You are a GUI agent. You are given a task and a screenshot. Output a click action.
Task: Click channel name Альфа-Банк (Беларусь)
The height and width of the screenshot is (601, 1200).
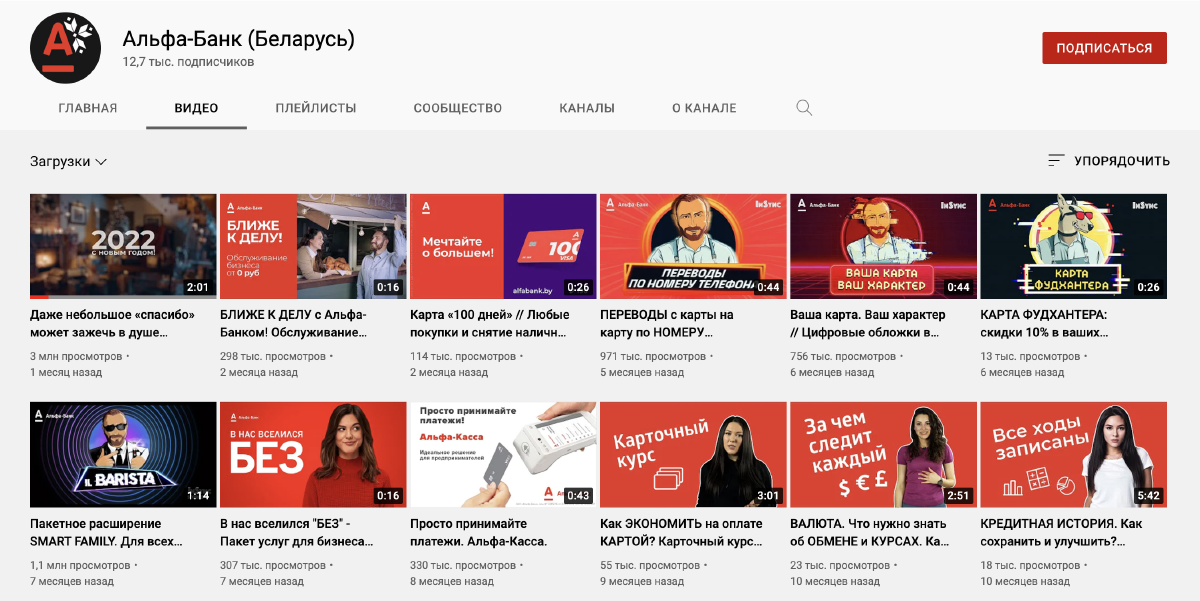pos(239,40)
